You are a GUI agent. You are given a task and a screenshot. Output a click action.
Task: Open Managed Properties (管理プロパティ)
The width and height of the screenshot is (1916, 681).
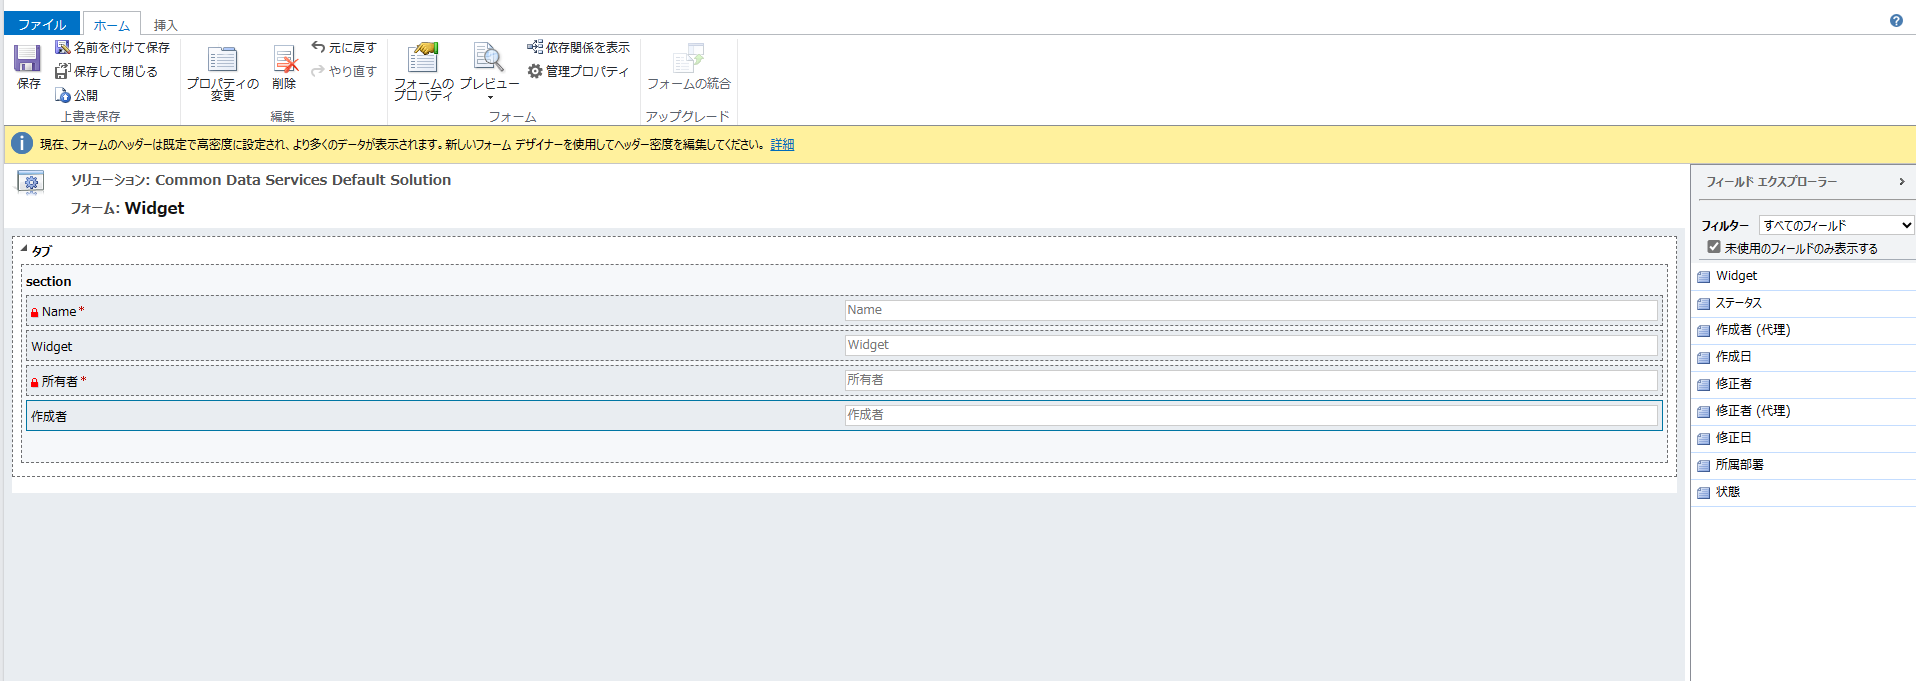578,71
